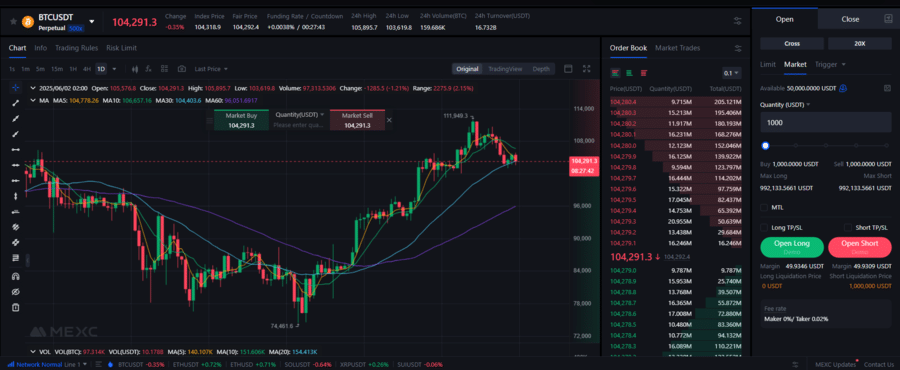This screenshot has width=900, height=370.
Task: Expand the chart to fullscreen
Action: coord(586,69)
